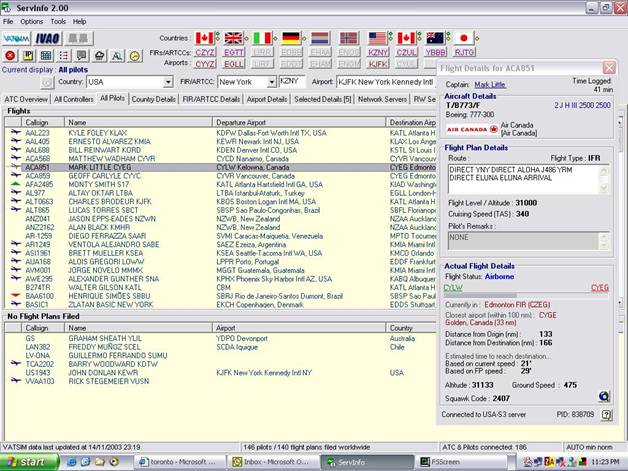This screenshot has height=471, width=628.
Task: Select the Germany flag icon
Action: point(292,37)
